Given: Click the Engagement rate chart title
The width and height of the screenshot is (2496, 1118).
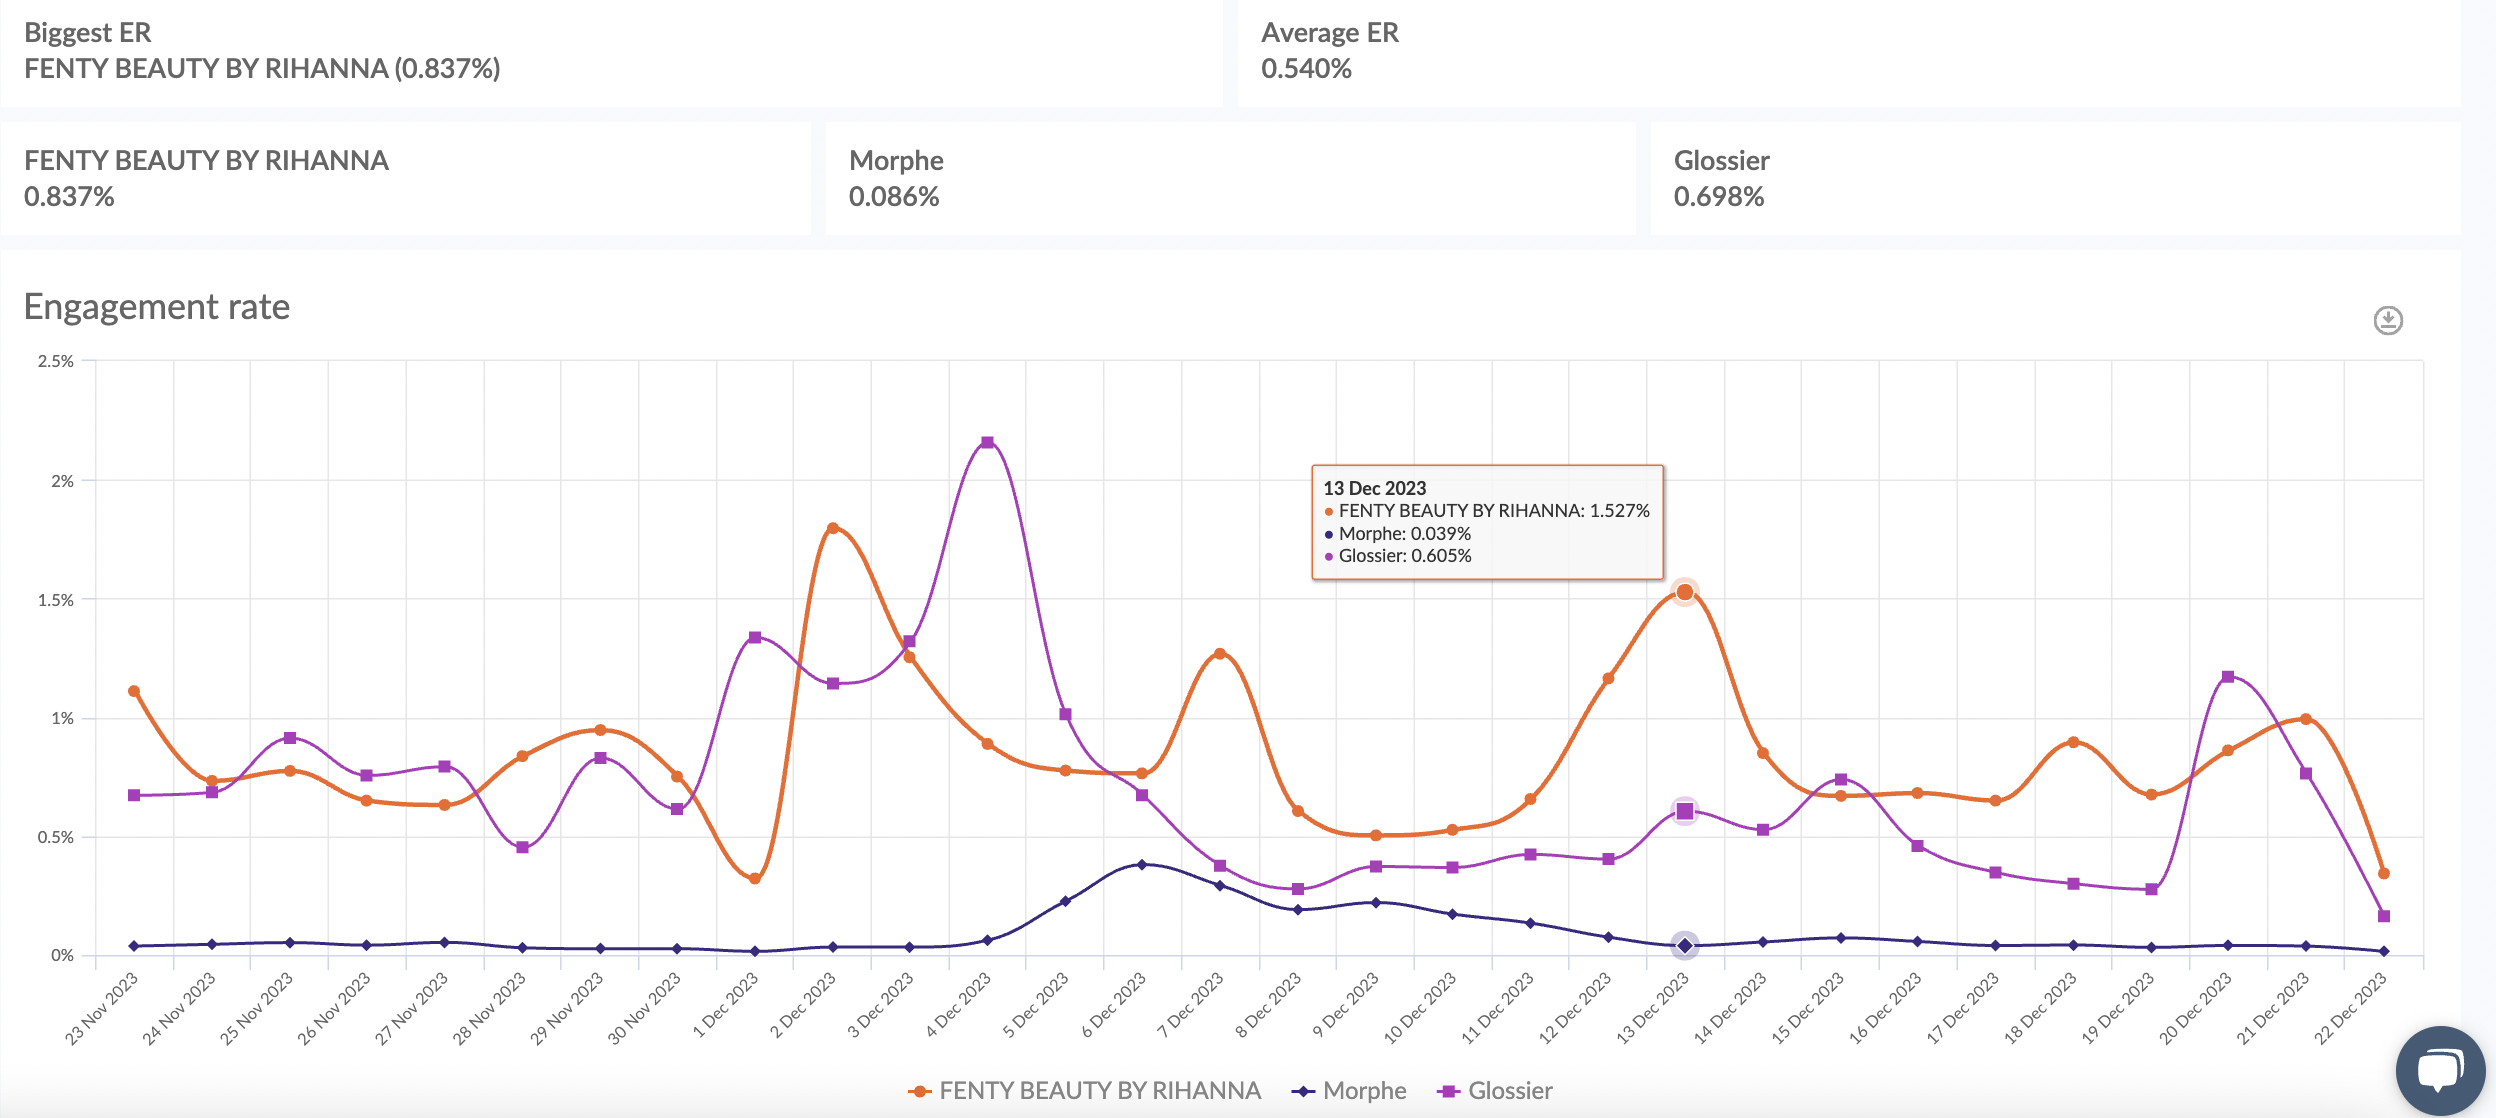Looking at the screenshot, I should click(157, 306).
